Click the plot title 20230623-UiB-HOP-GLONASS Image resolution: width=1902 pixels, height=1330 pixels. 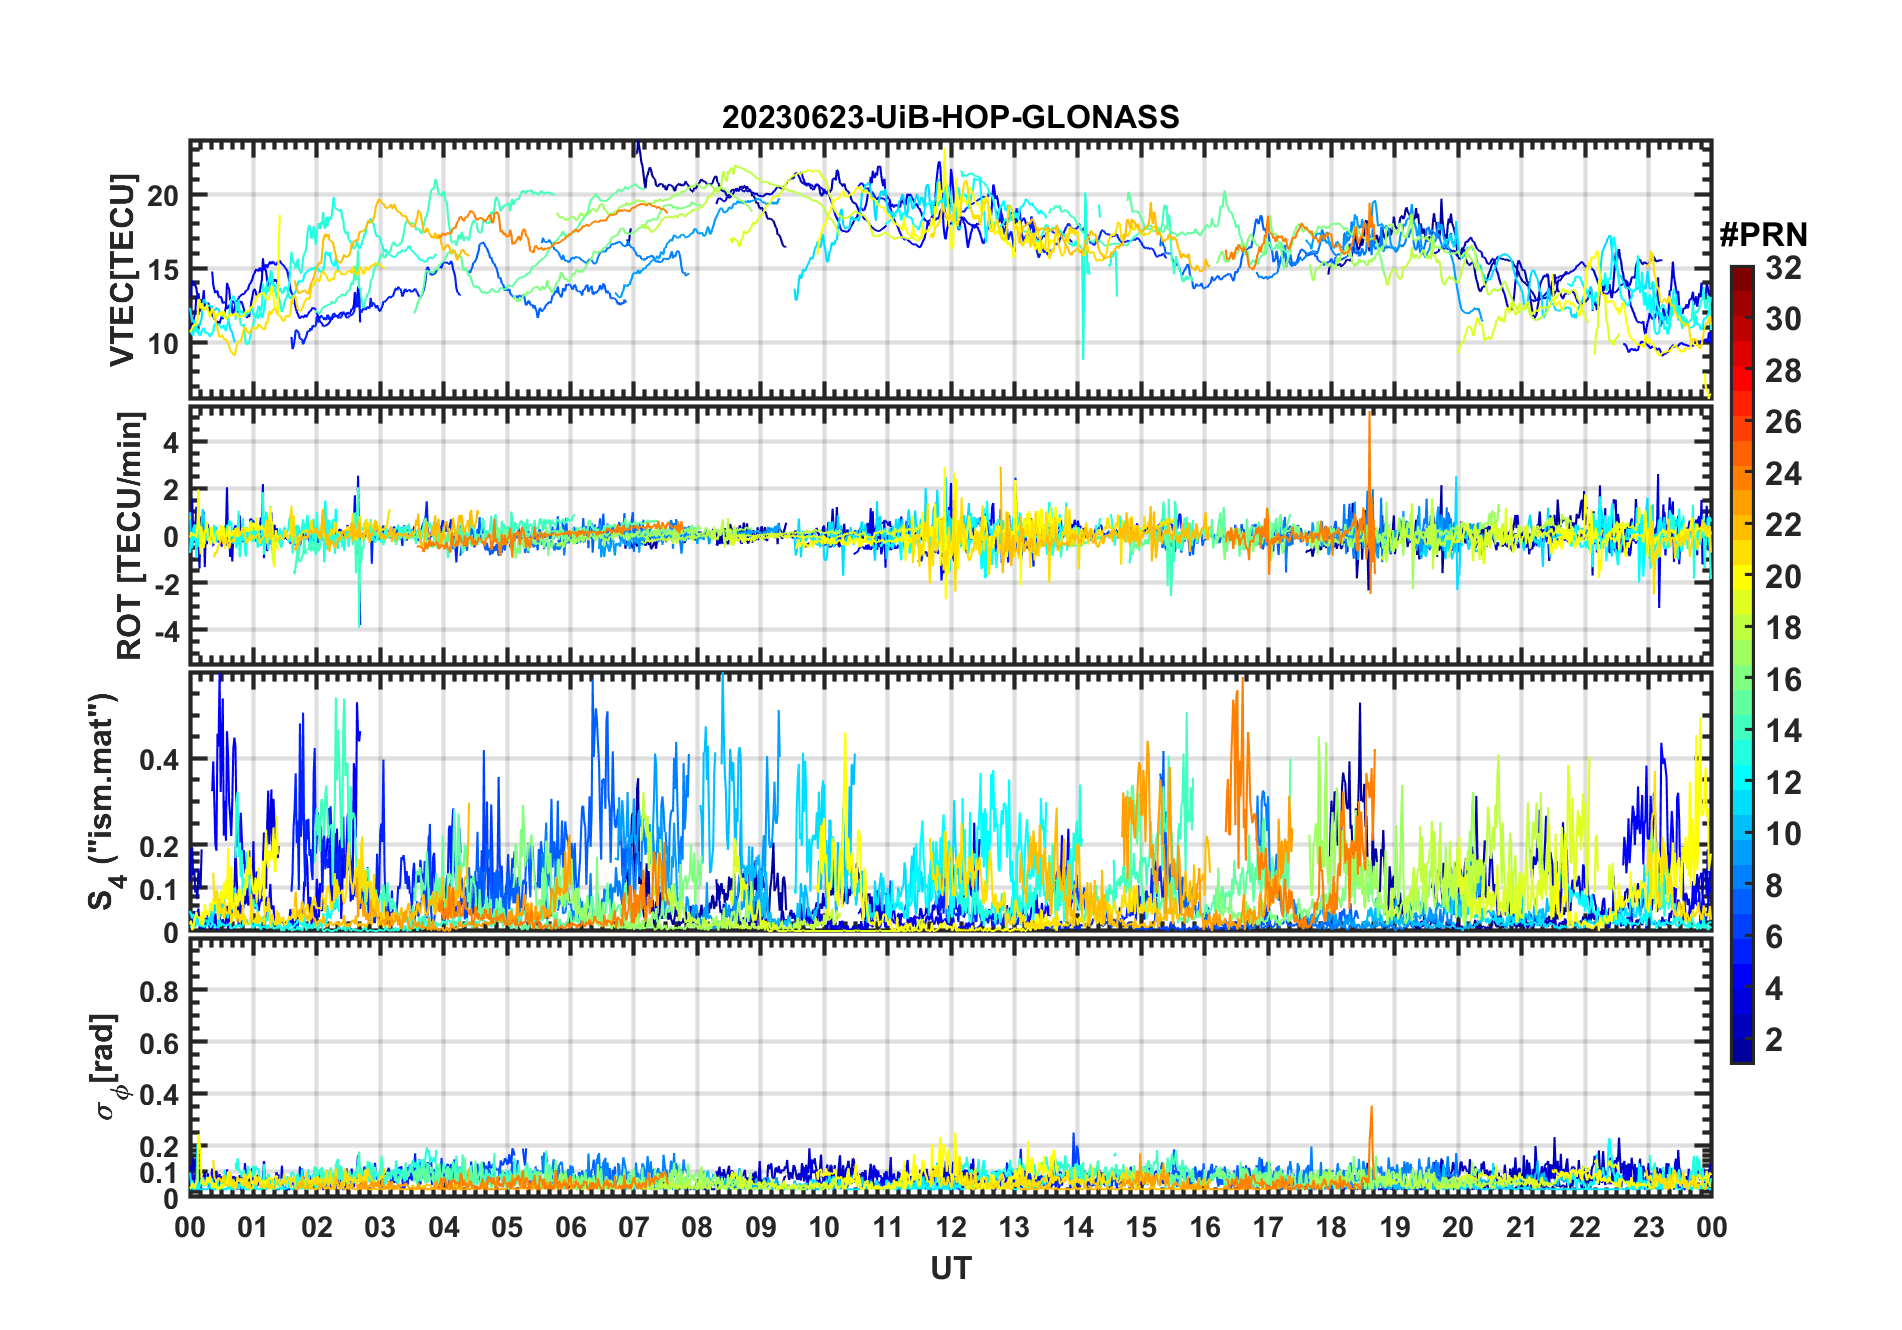click(950, 118)
